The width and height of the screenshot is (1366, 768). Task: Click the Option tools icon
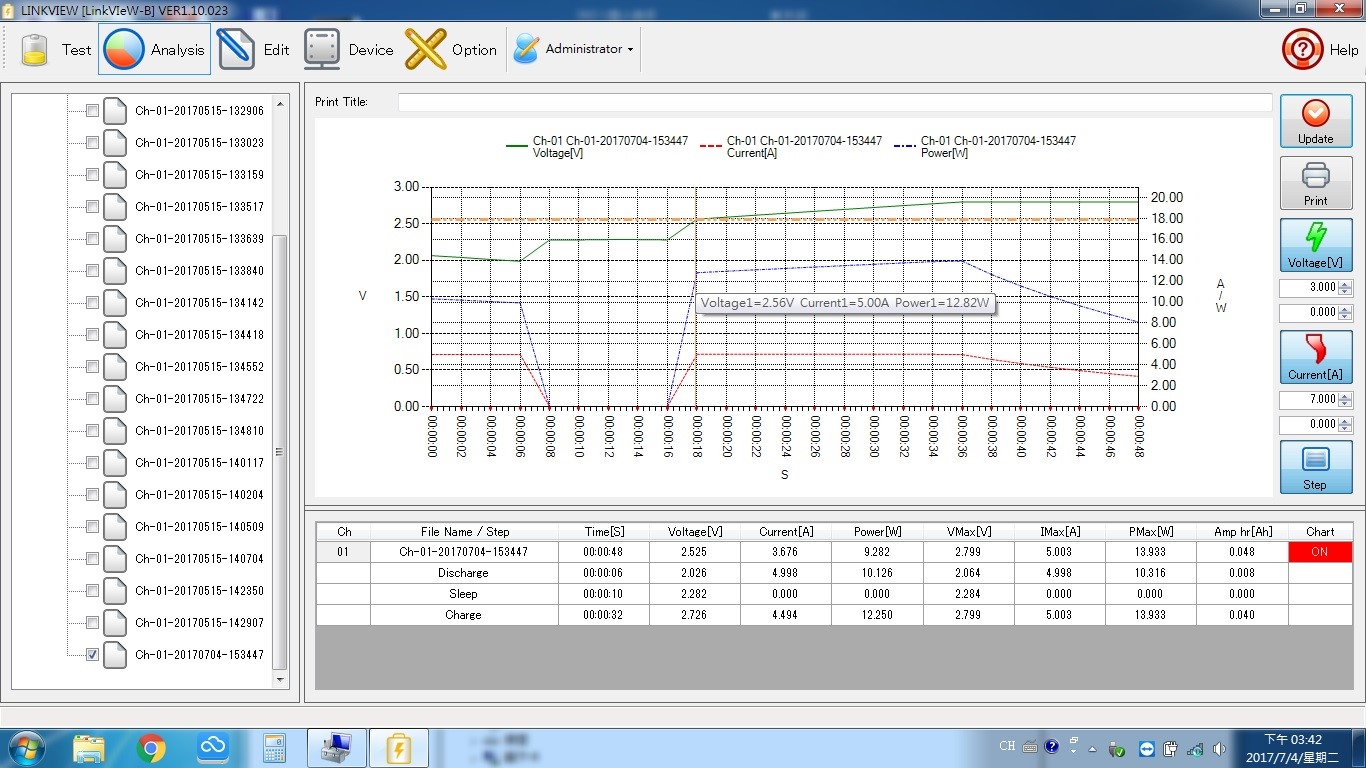426,49
